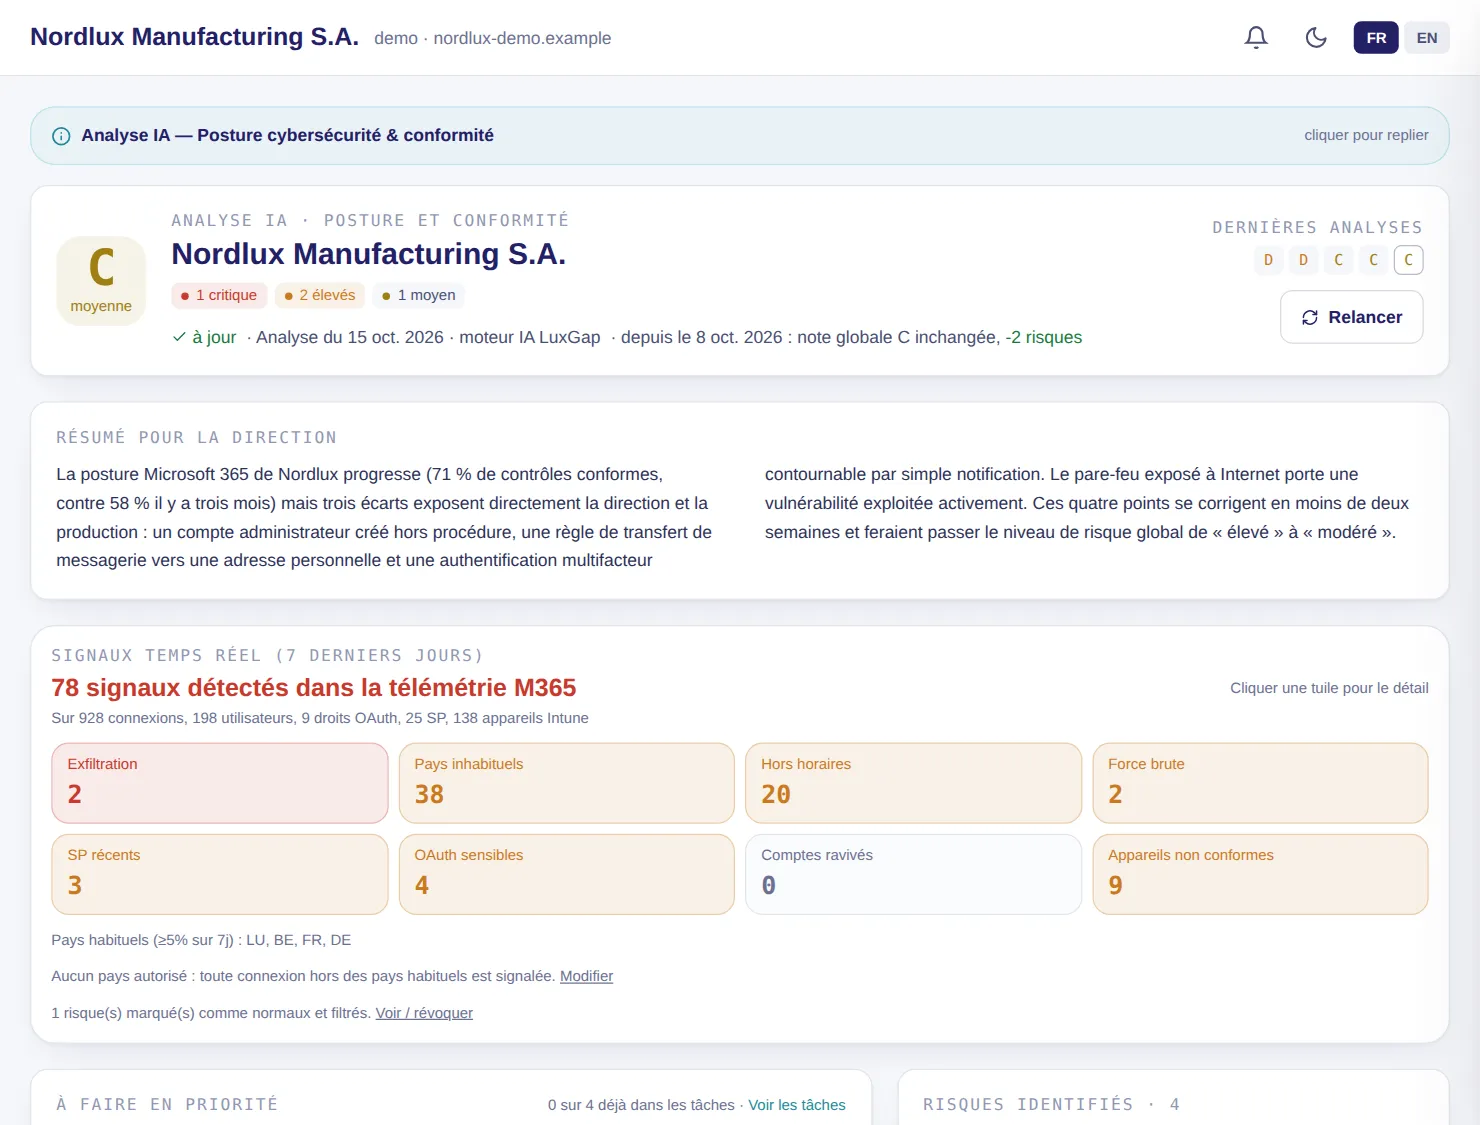Toggle dark mode moon icon
The height and width of the screenshot is (1125, 1480).
tap(1316, 38)
